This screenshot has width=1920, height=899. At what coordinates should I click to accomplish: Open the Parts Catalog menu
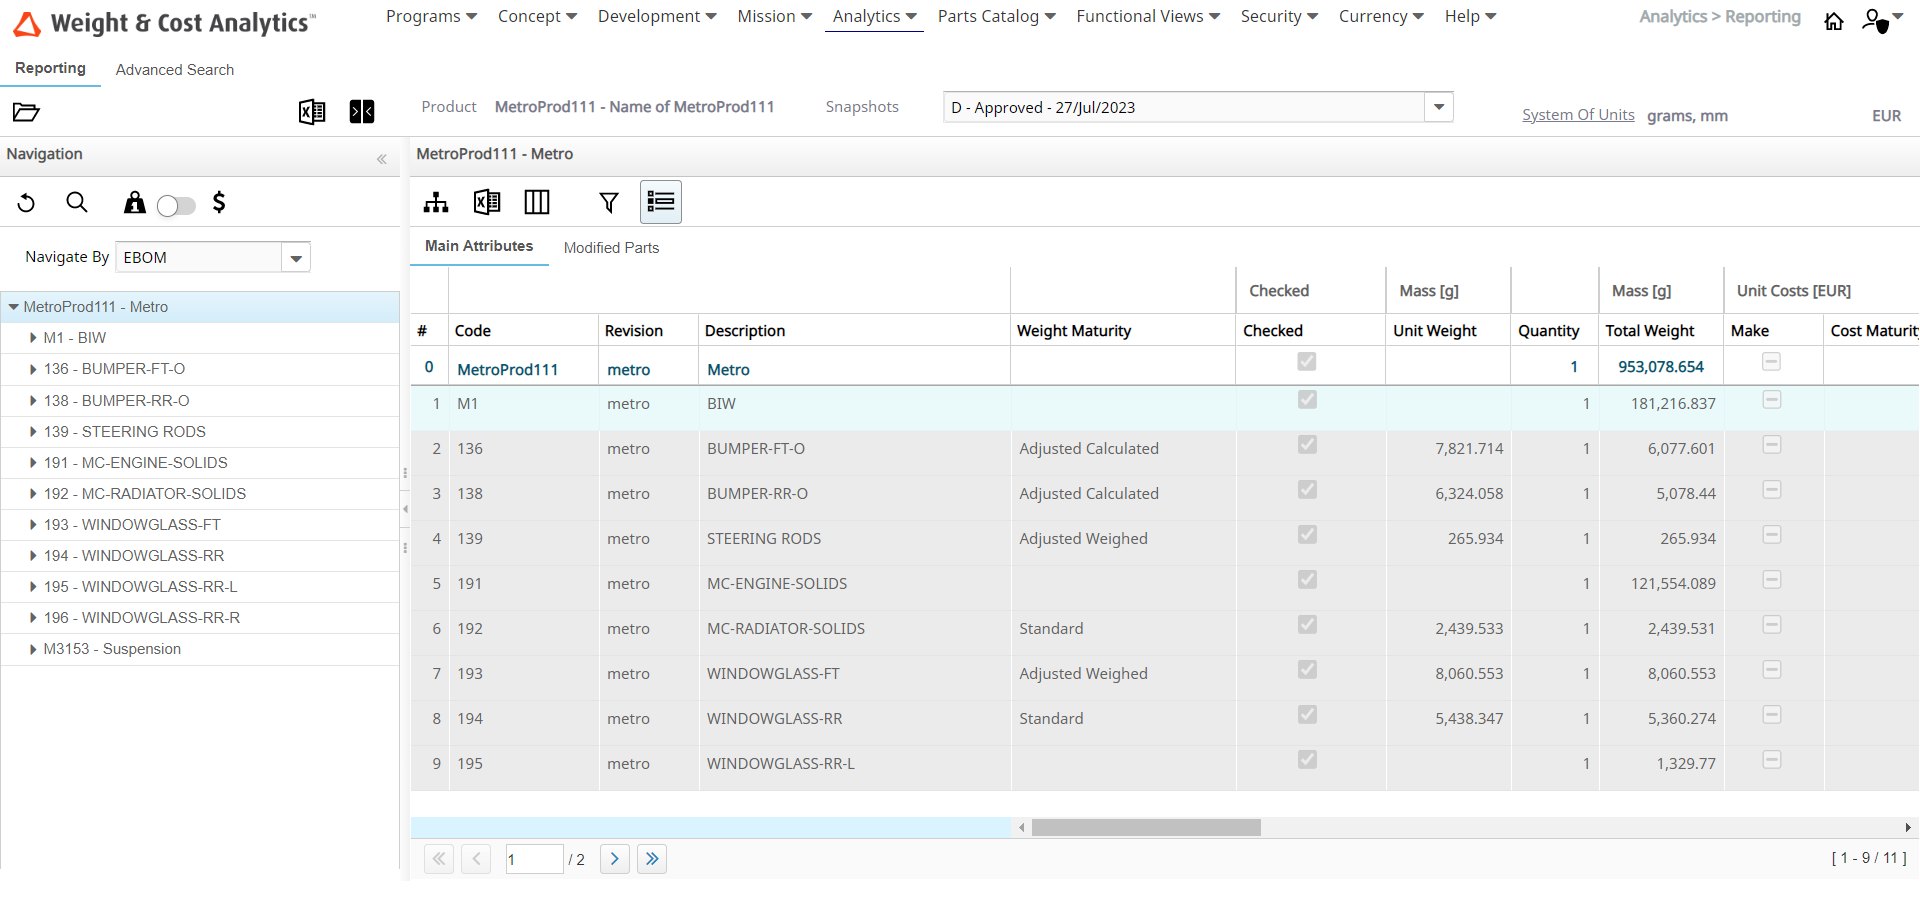(996, 17)
